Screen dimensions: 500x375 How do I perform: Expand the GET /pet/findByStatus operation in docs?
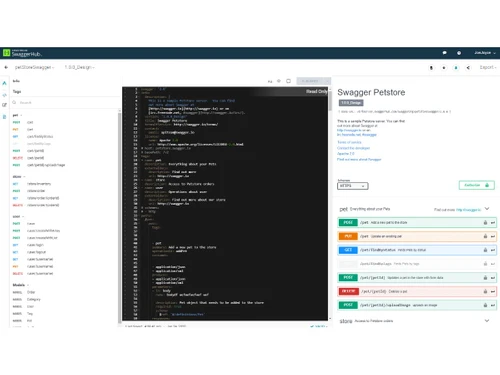click(417, 250)
